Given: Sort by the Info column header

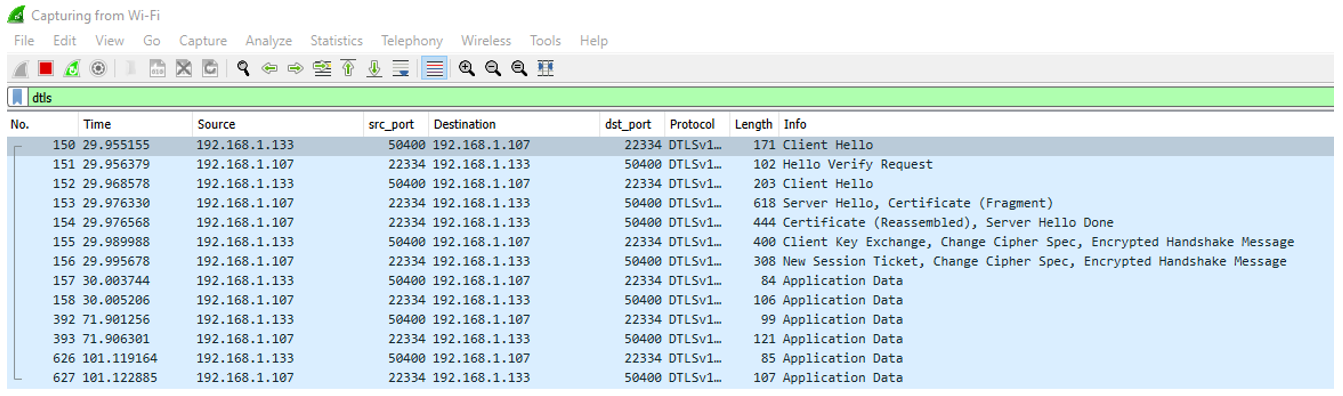Looking at the screenshot, I should 1056,125.
